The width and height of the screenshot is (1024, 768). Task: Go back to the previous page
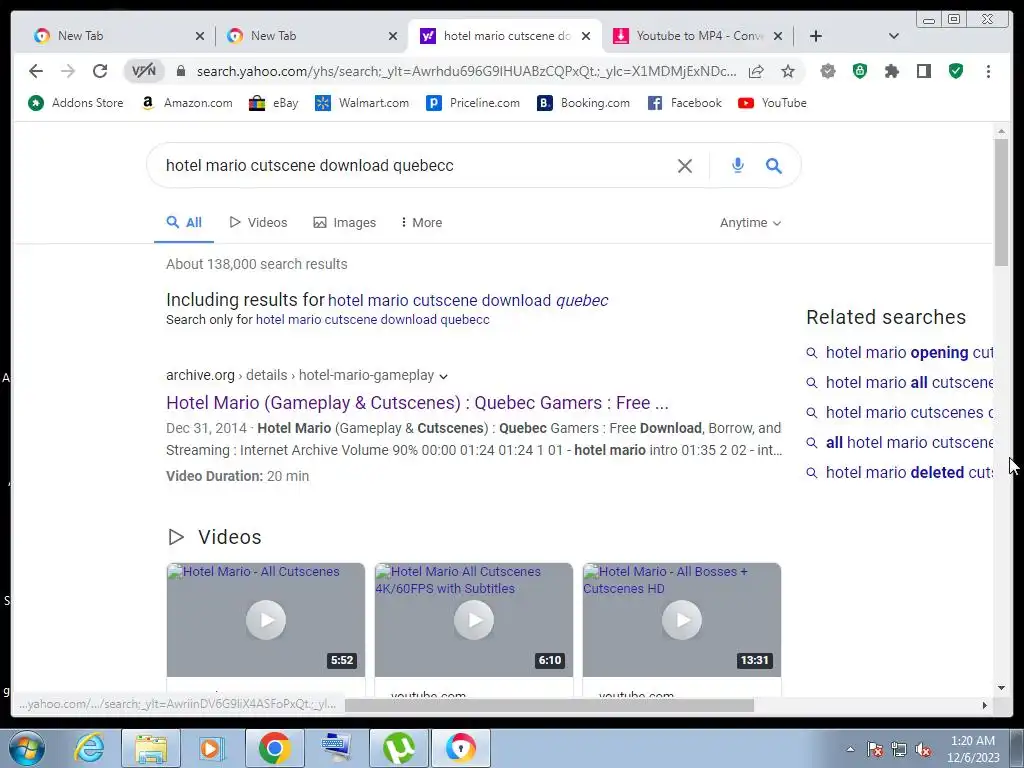click(36, 71)
